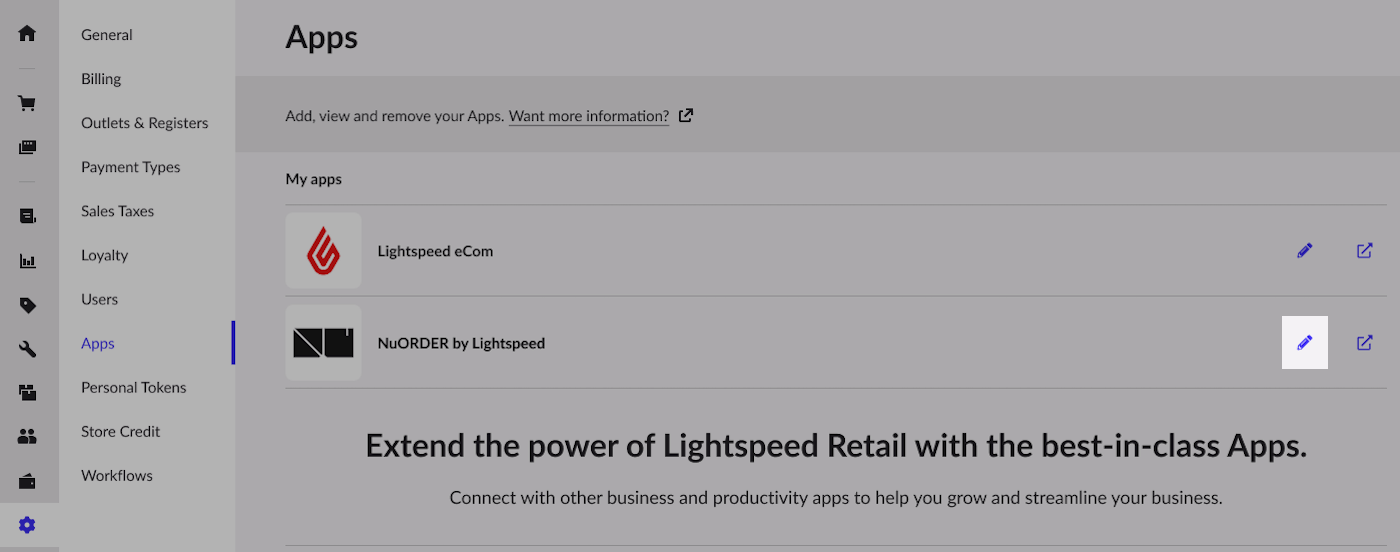The image size is (1400, 552).
Task: Click the shopping cart Sell icon
Action: tap(27, 103)
